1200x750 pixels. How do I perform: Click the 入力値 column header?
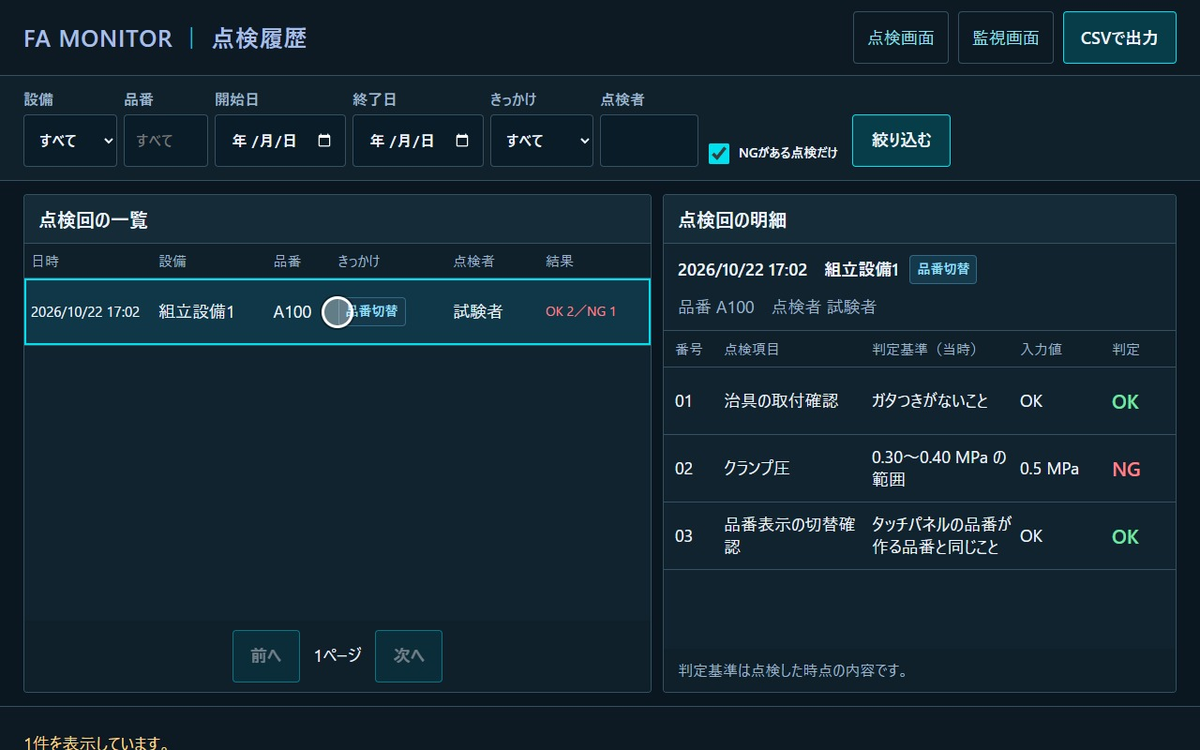coord(1040,349)
